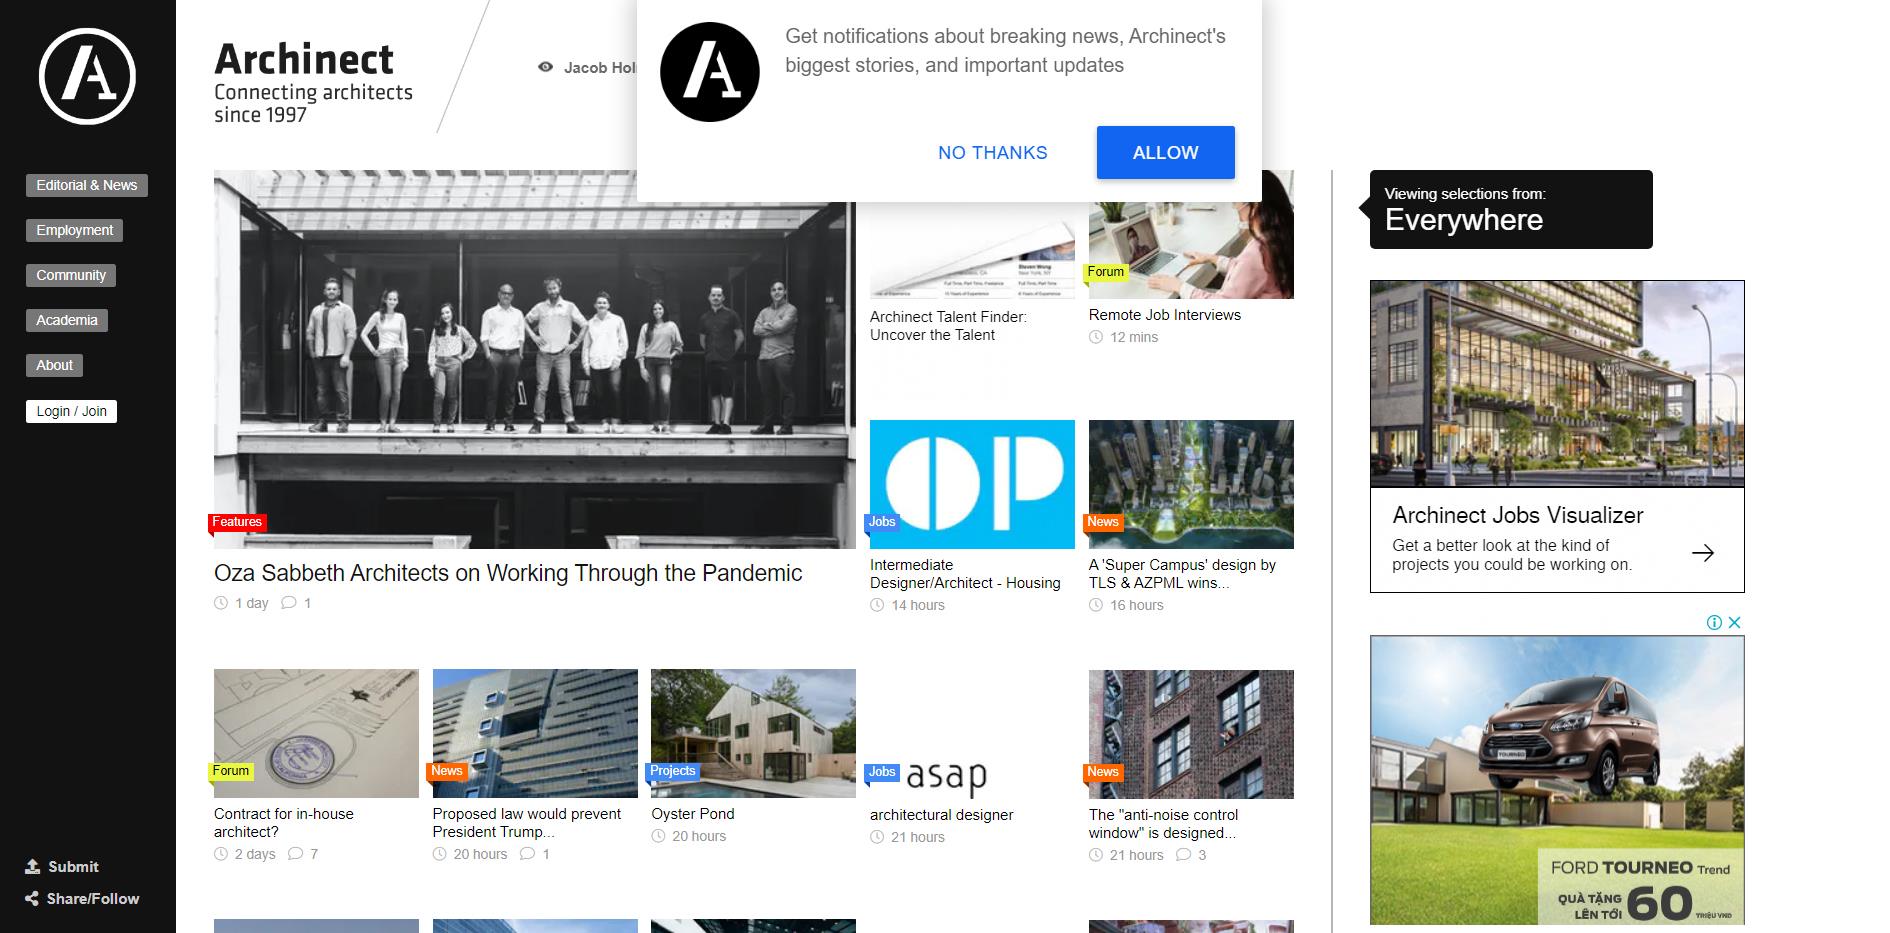
Task: Decline notifications with No Thanks
Action: tap(992, 153)
